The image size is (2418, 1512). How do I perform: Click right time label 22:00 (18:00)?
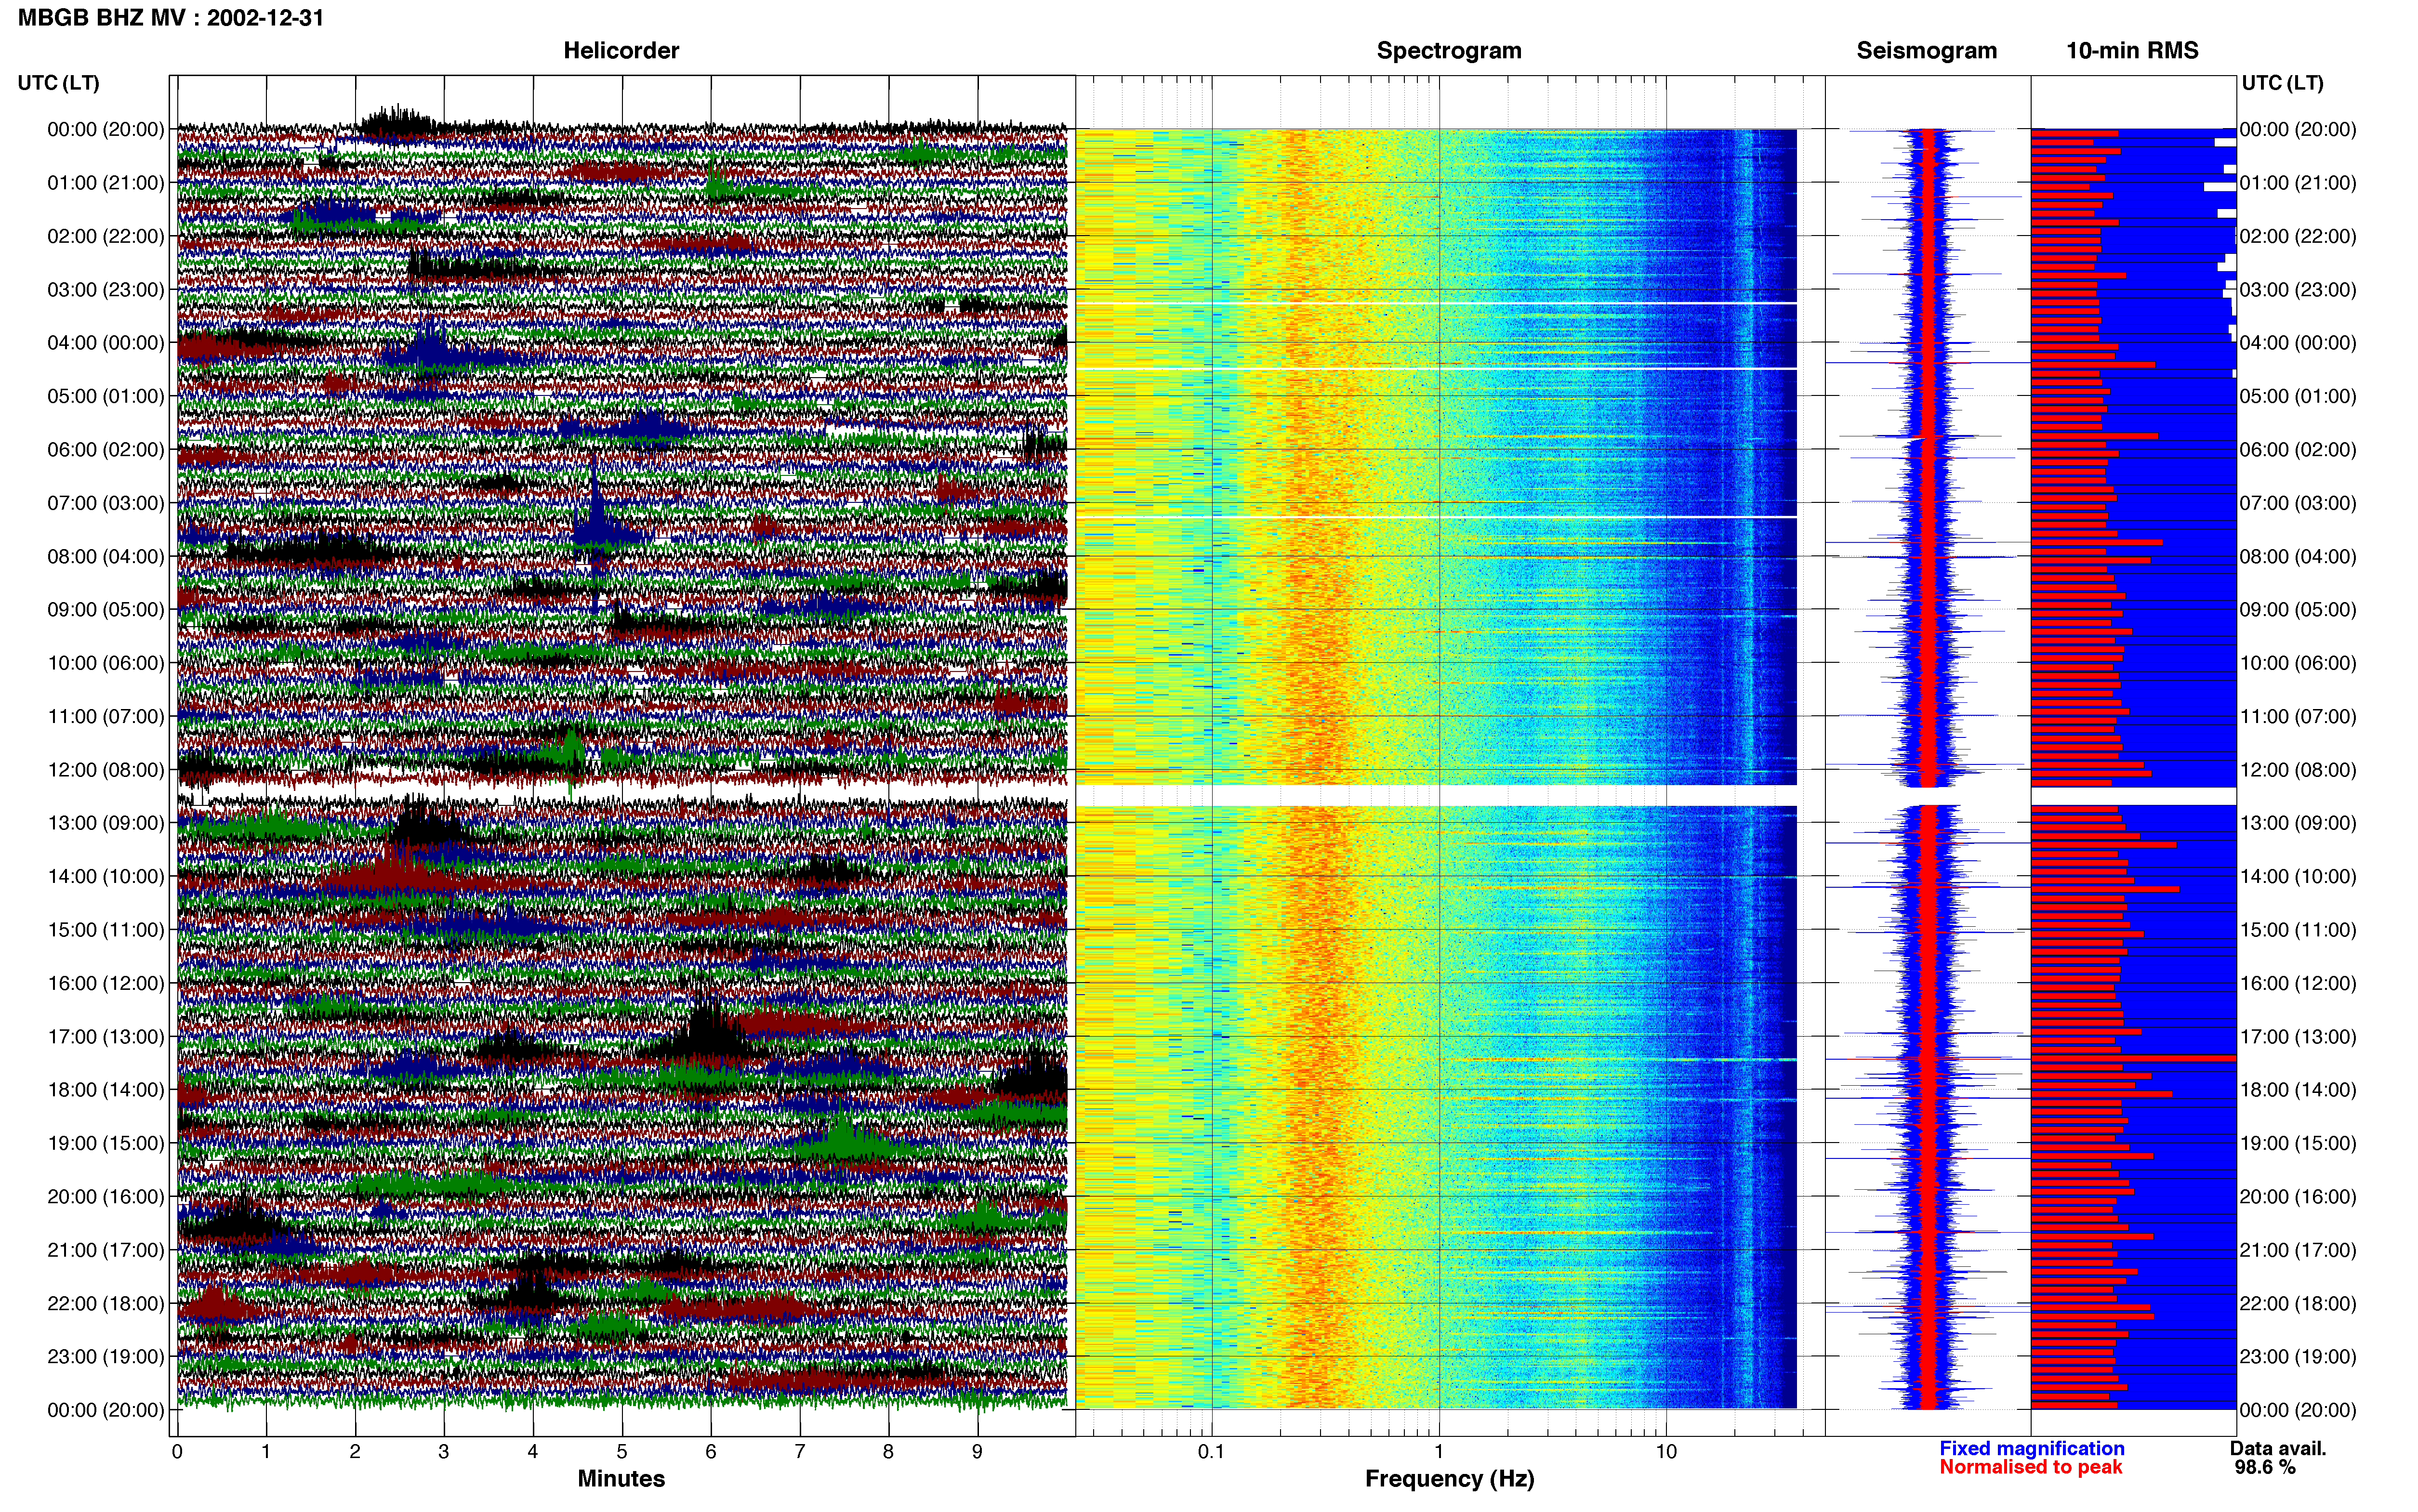tap(2298, 1303)
